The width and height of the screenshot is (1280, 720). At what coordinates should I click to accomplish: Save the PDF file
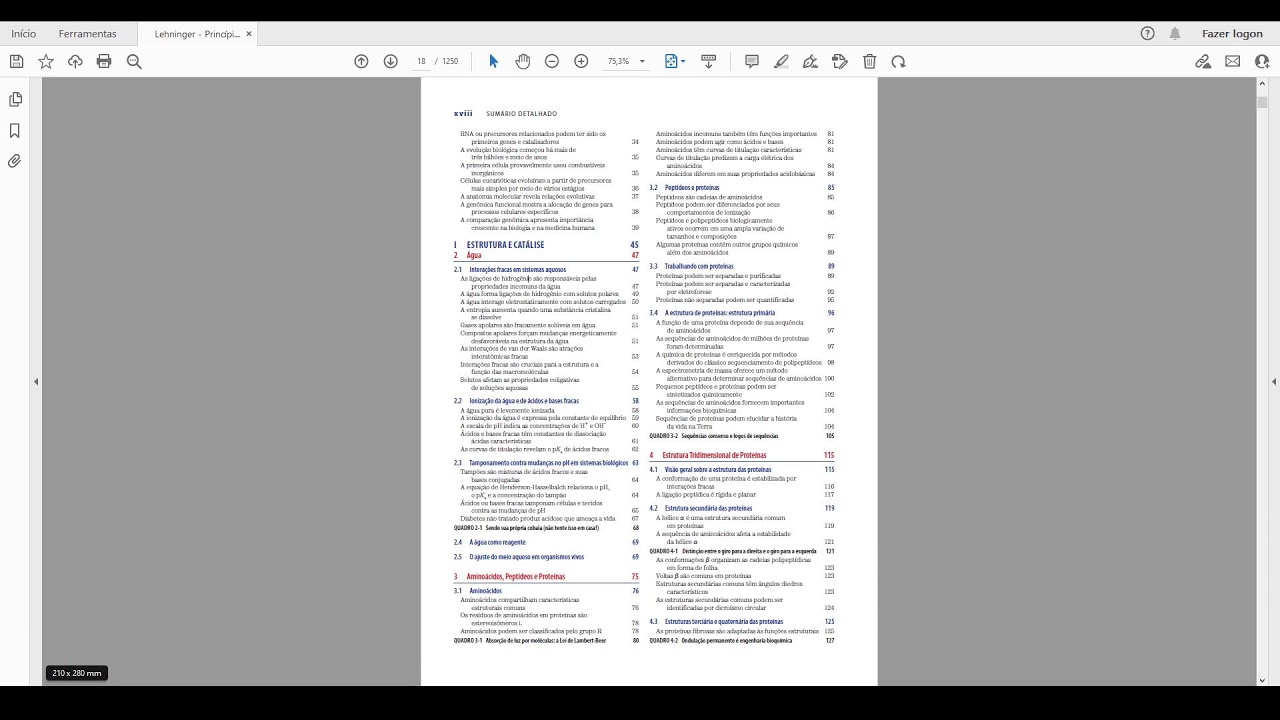tap(16, 61)
